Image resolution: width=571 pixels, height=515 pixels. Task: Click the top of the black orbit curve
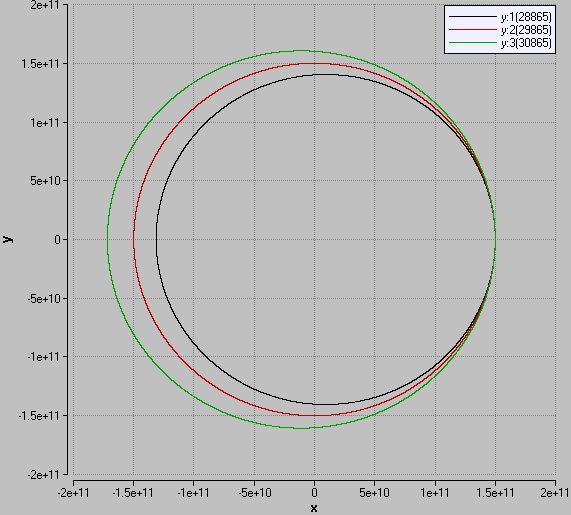pyautogui.click(x=326, y=74)
